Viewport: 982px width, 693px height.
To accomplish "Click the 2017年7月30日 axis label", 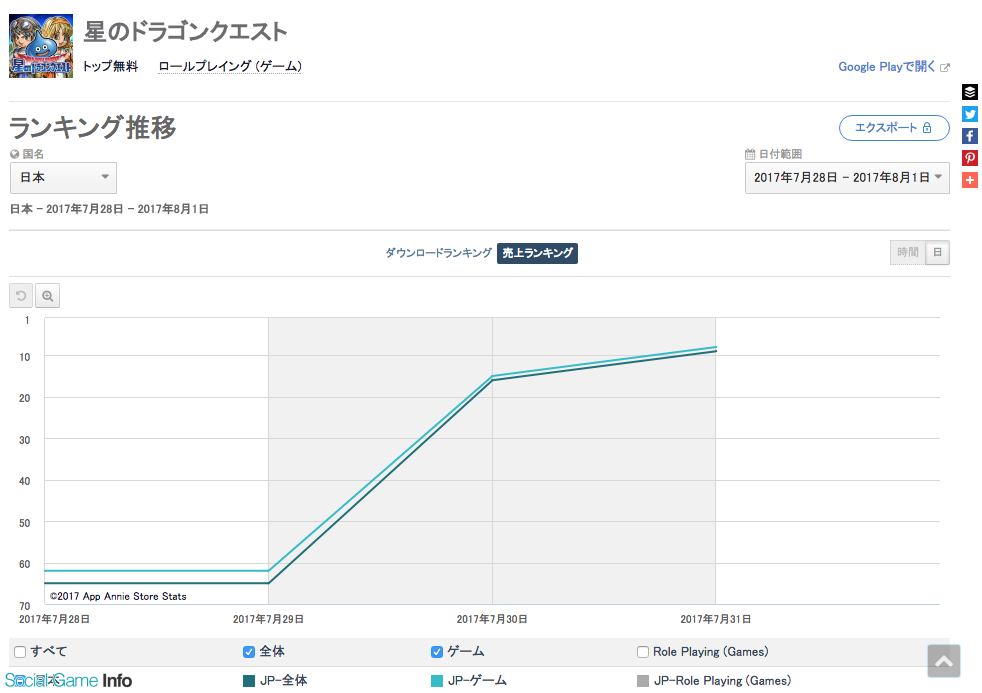I will 492,619.
